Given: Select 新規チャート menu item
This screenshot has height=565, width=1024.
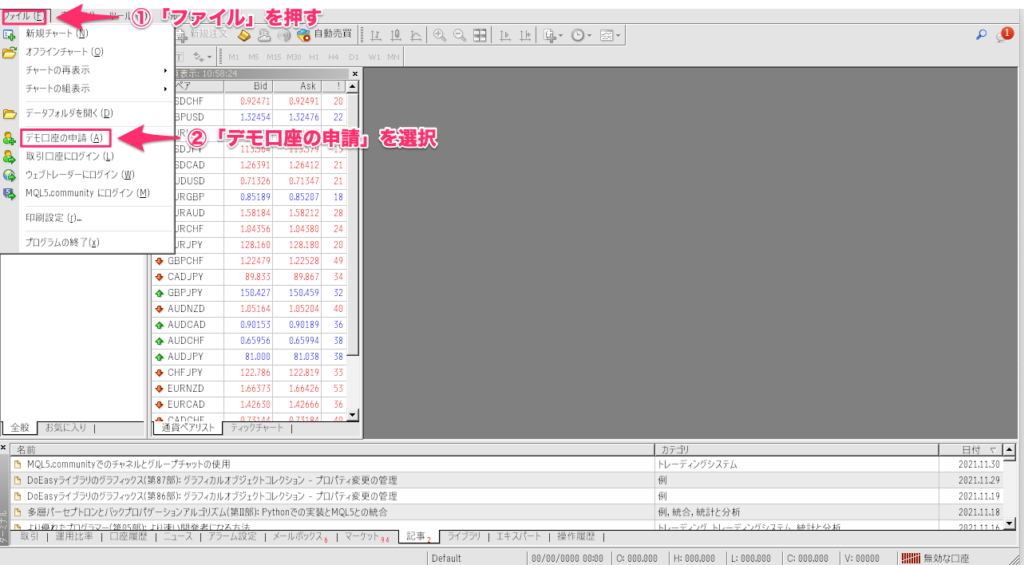Looking at the screenshot, I should click(56, 33).
